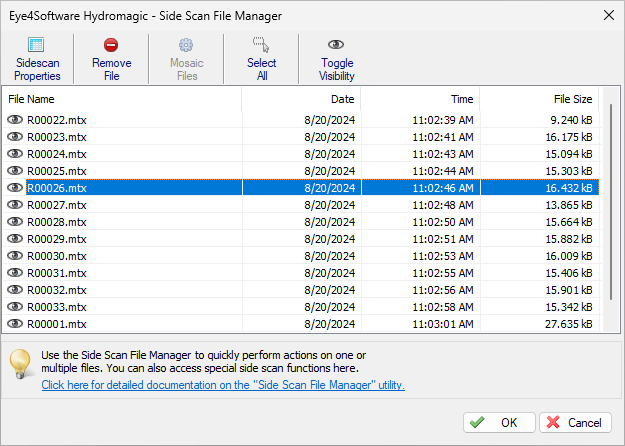The width and height of the screenshot is (625, 446).
Task: Click the 11:02:41 AM time cell
Action: tap(443, 137)
